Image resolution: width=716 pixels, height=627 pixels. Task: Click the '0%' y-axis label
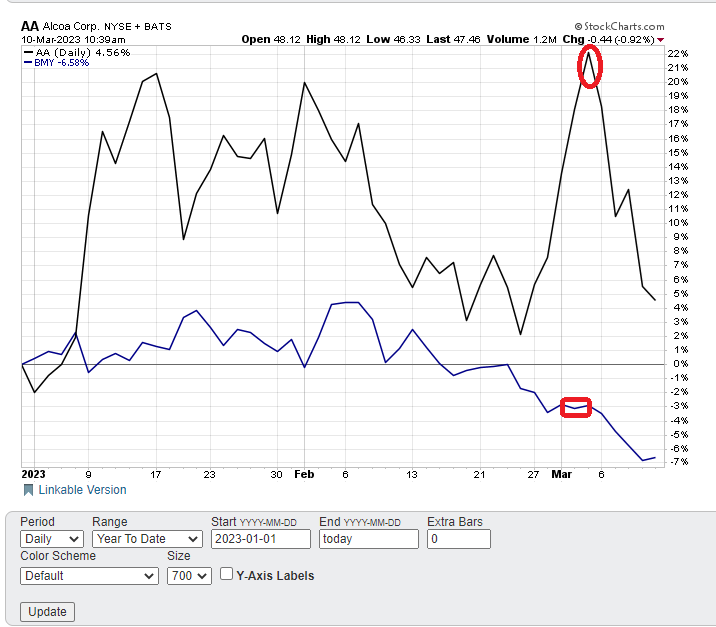pyautogui.click(x=680, y=364)
